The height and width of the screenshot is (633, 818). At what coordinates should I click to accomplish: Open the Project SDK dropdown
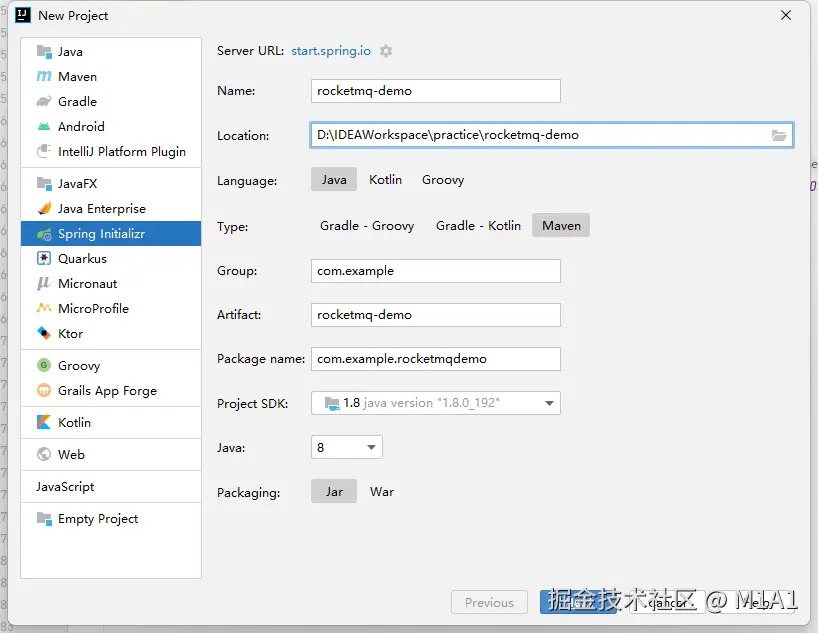coord(436,403)
